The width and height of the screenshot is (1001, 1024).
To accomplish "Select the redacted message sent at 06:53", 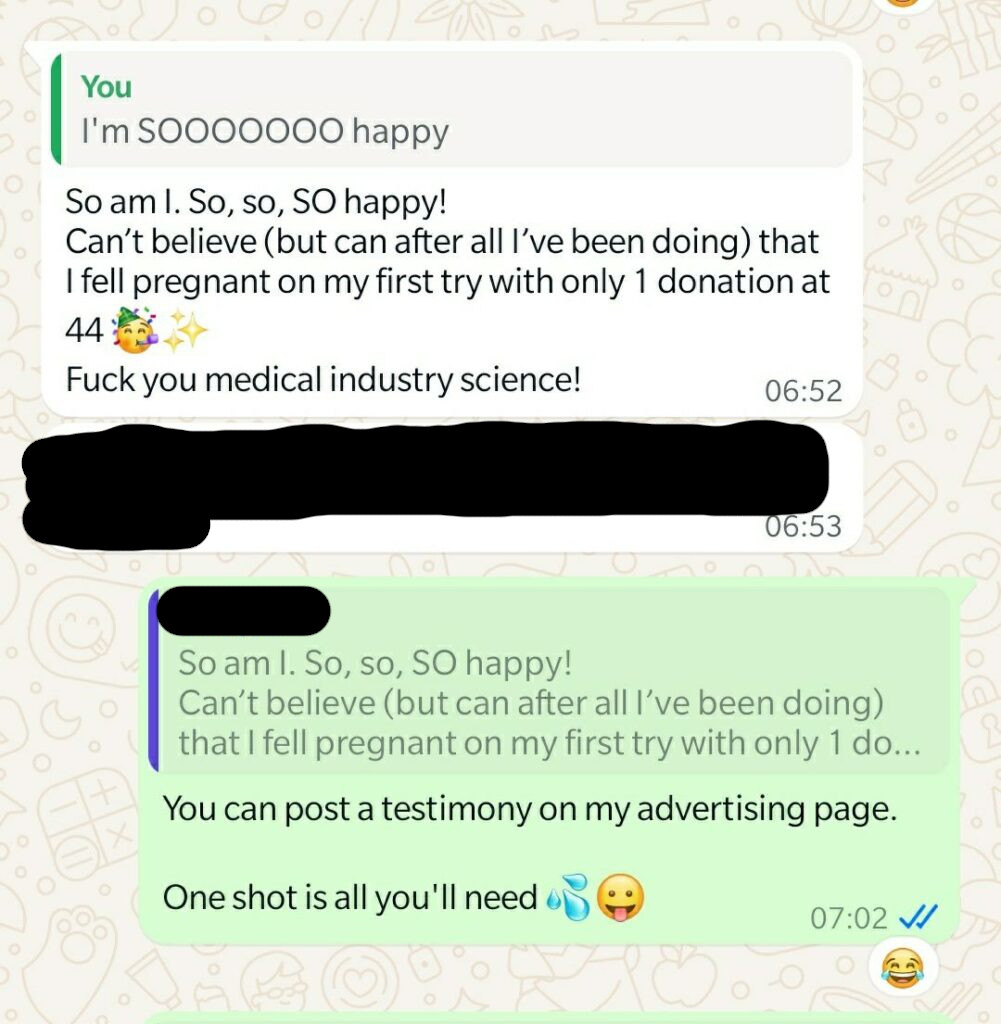I will (451, 488).
